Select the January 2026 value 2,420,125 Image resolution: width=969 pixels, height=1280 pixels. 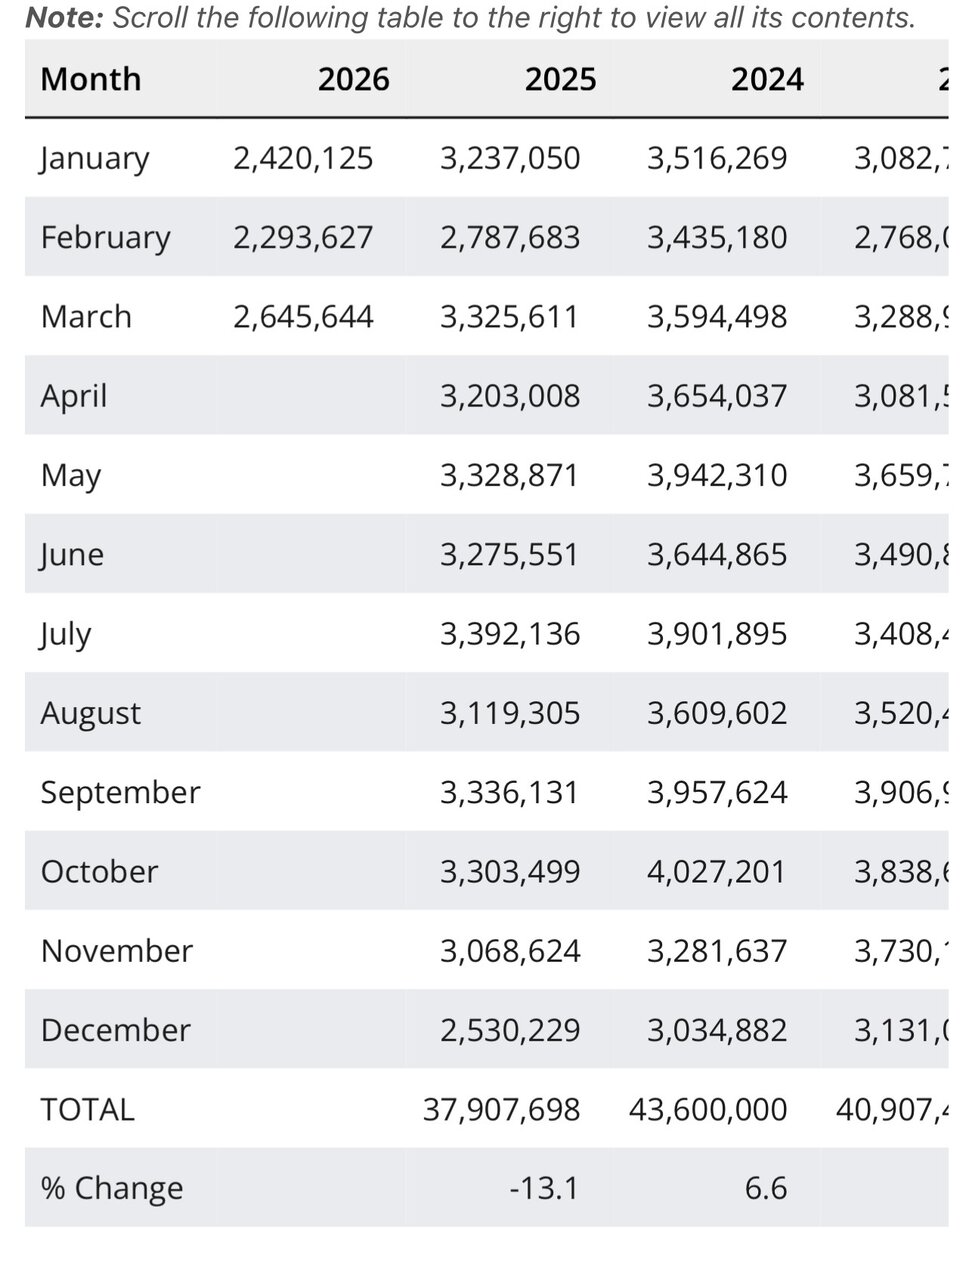click(x=303, y=158)
